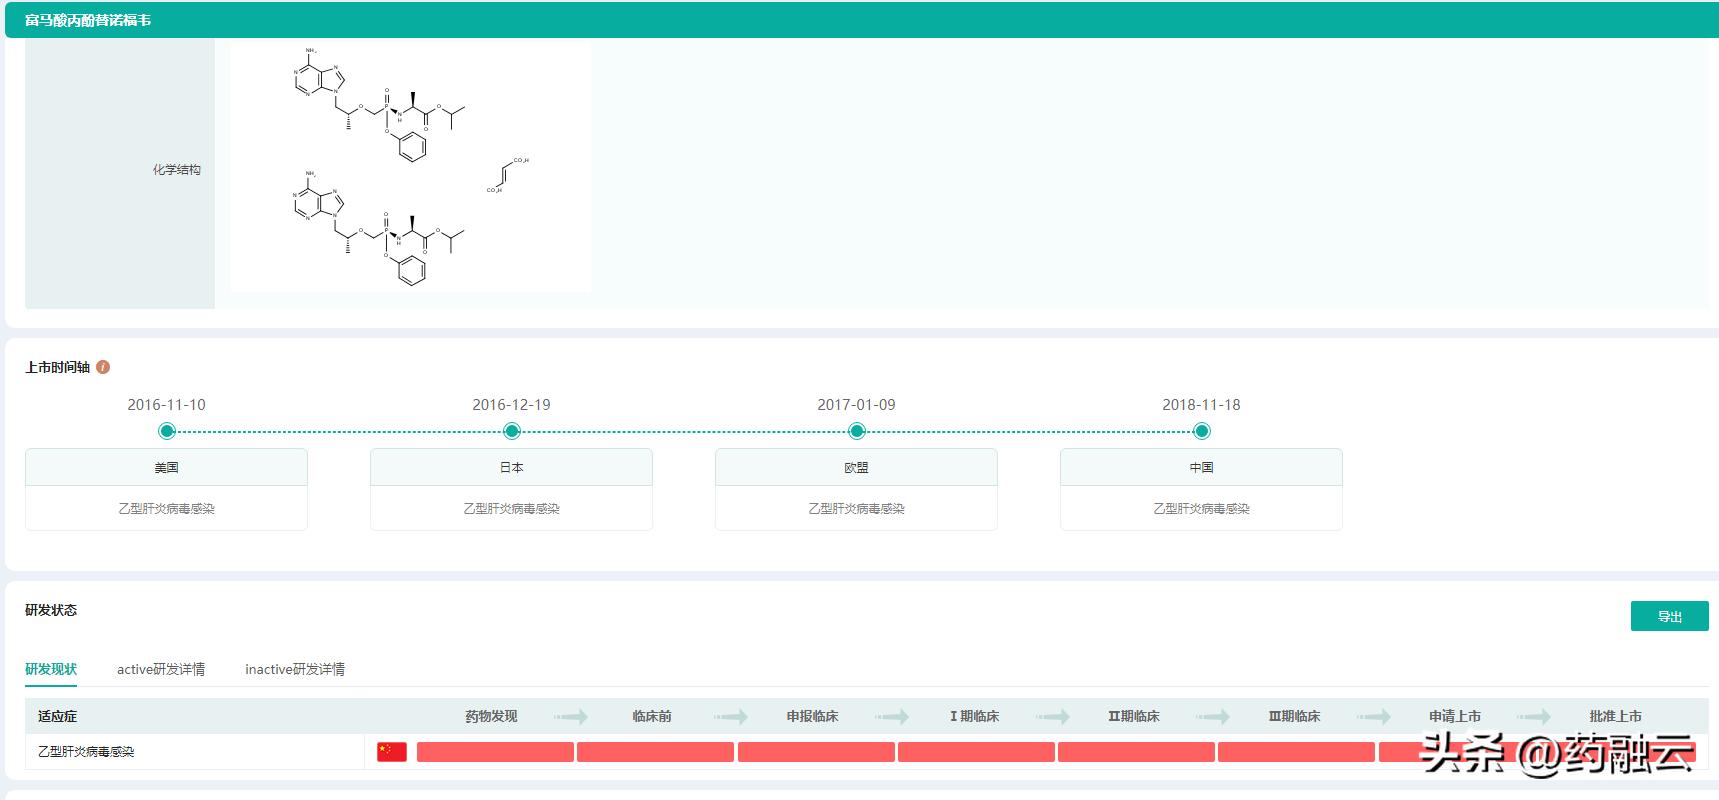
Task: Click the III期临床 stage header
Action: tap(1295, 716)
